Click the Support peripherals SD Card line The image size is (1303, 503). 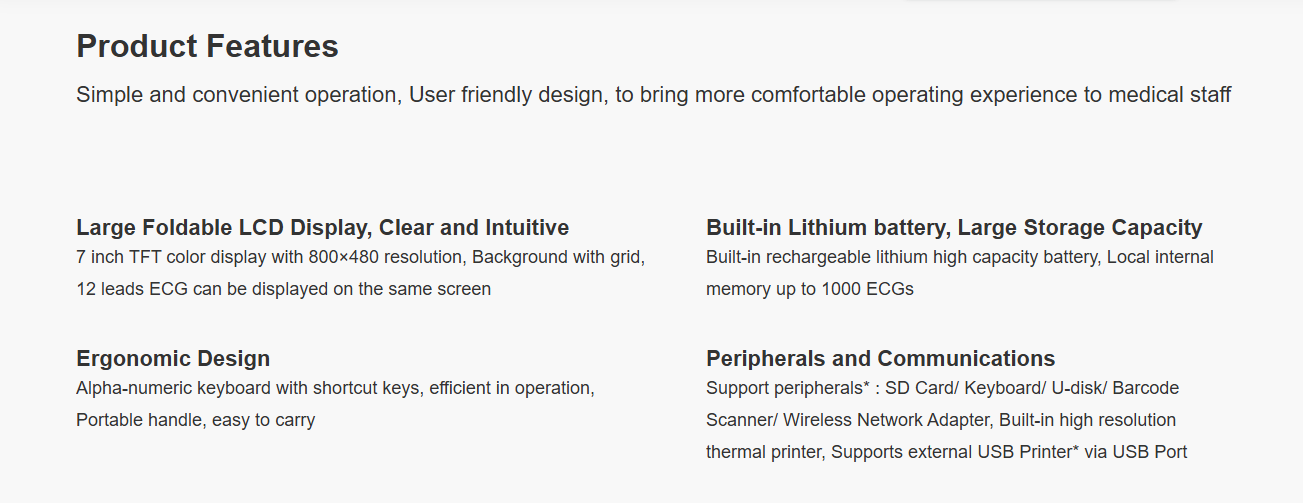pos(942,387)
